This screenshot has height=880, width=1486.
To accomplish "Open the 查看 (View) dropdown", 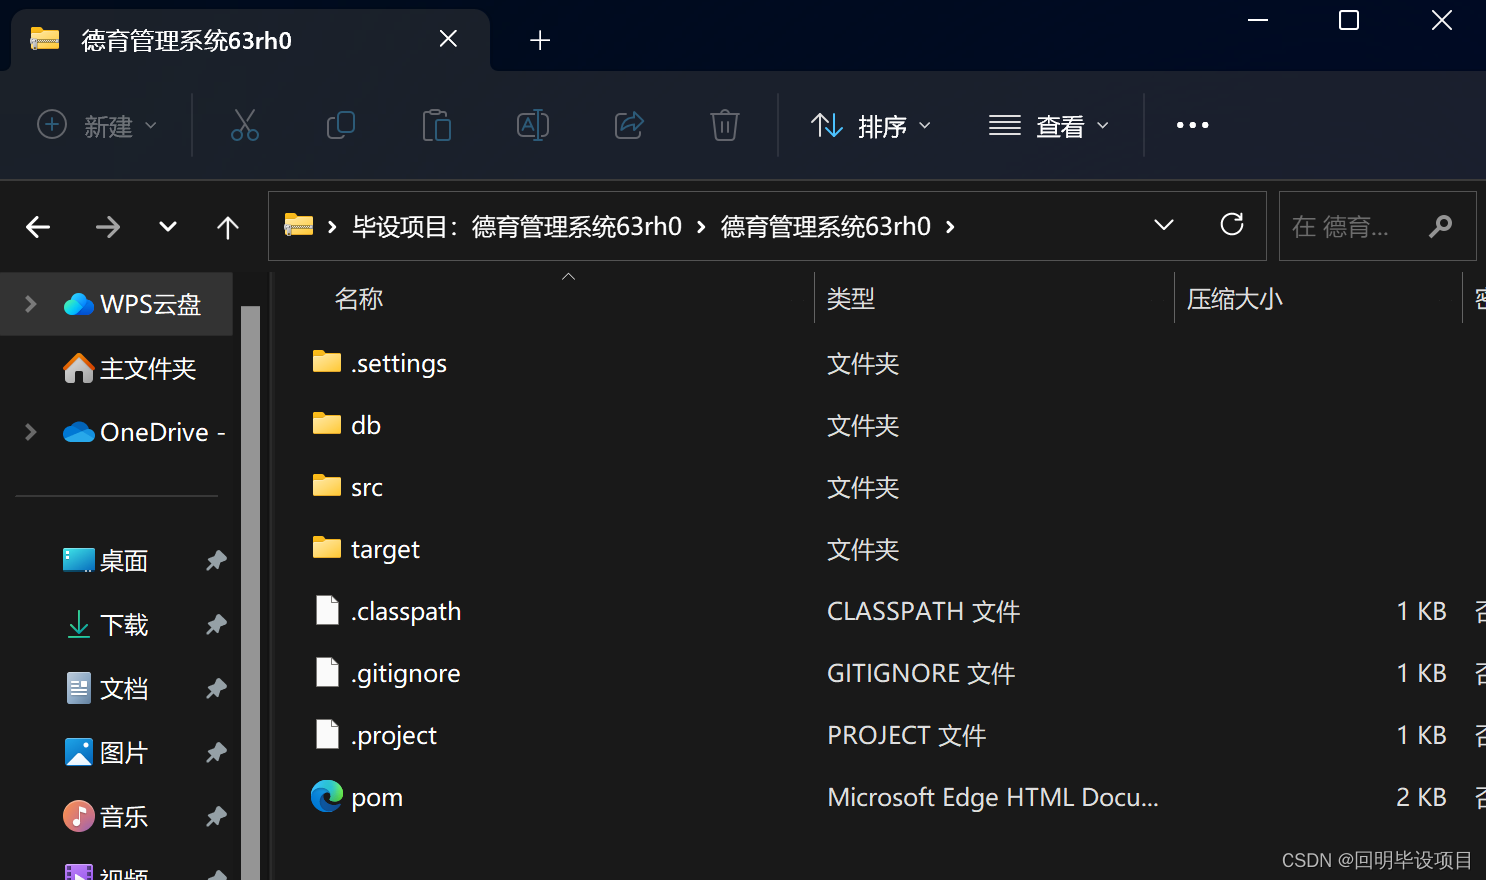I will coord(1048,125).
